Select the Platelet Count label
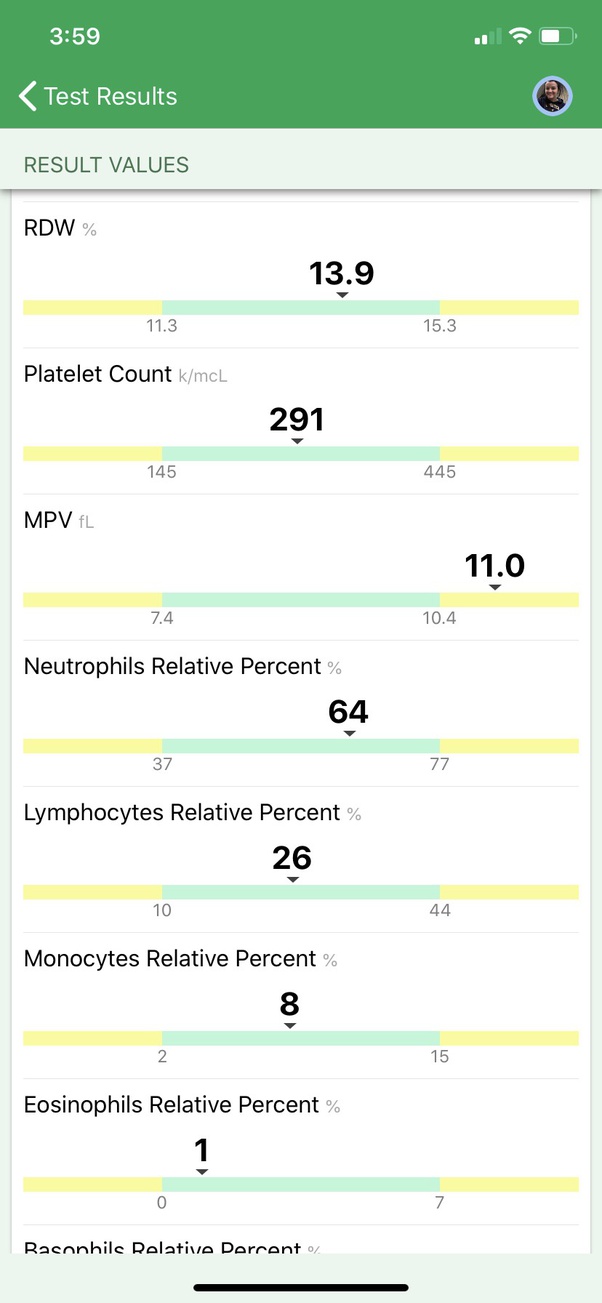602x1303 pixels. (98, 374)
